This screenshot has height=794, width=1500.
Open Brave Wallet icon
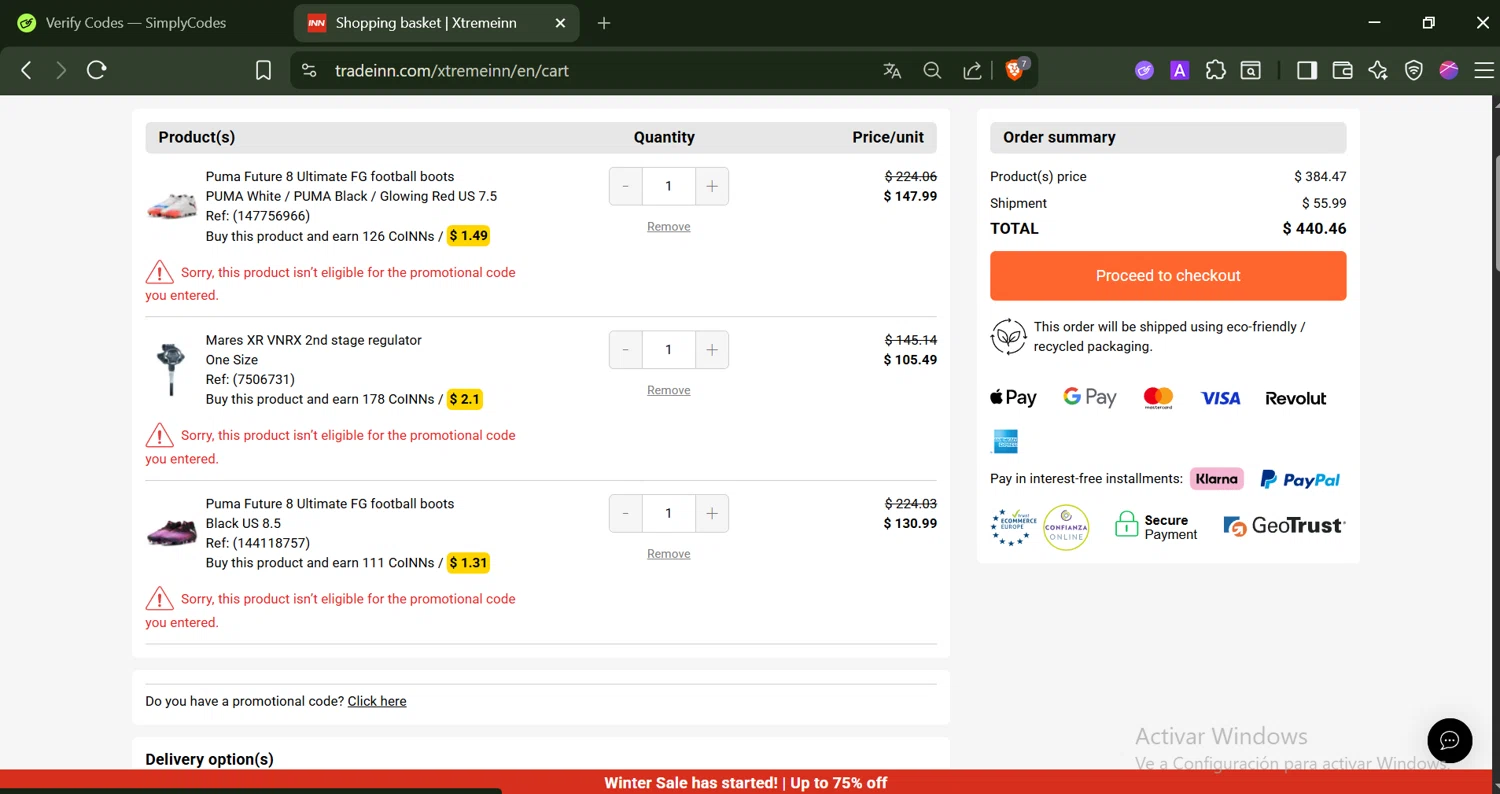[1342, 70]
